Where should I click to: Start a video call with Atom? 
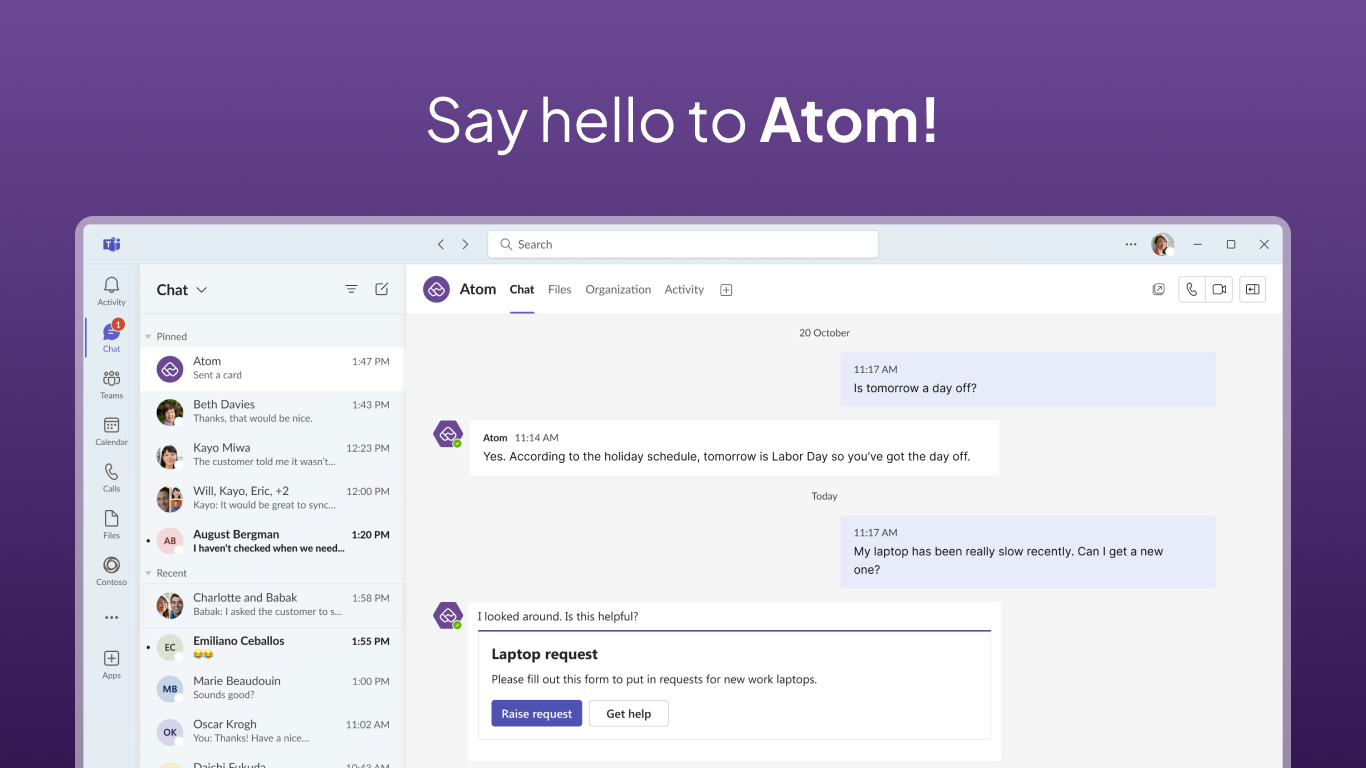point(1219,289)
